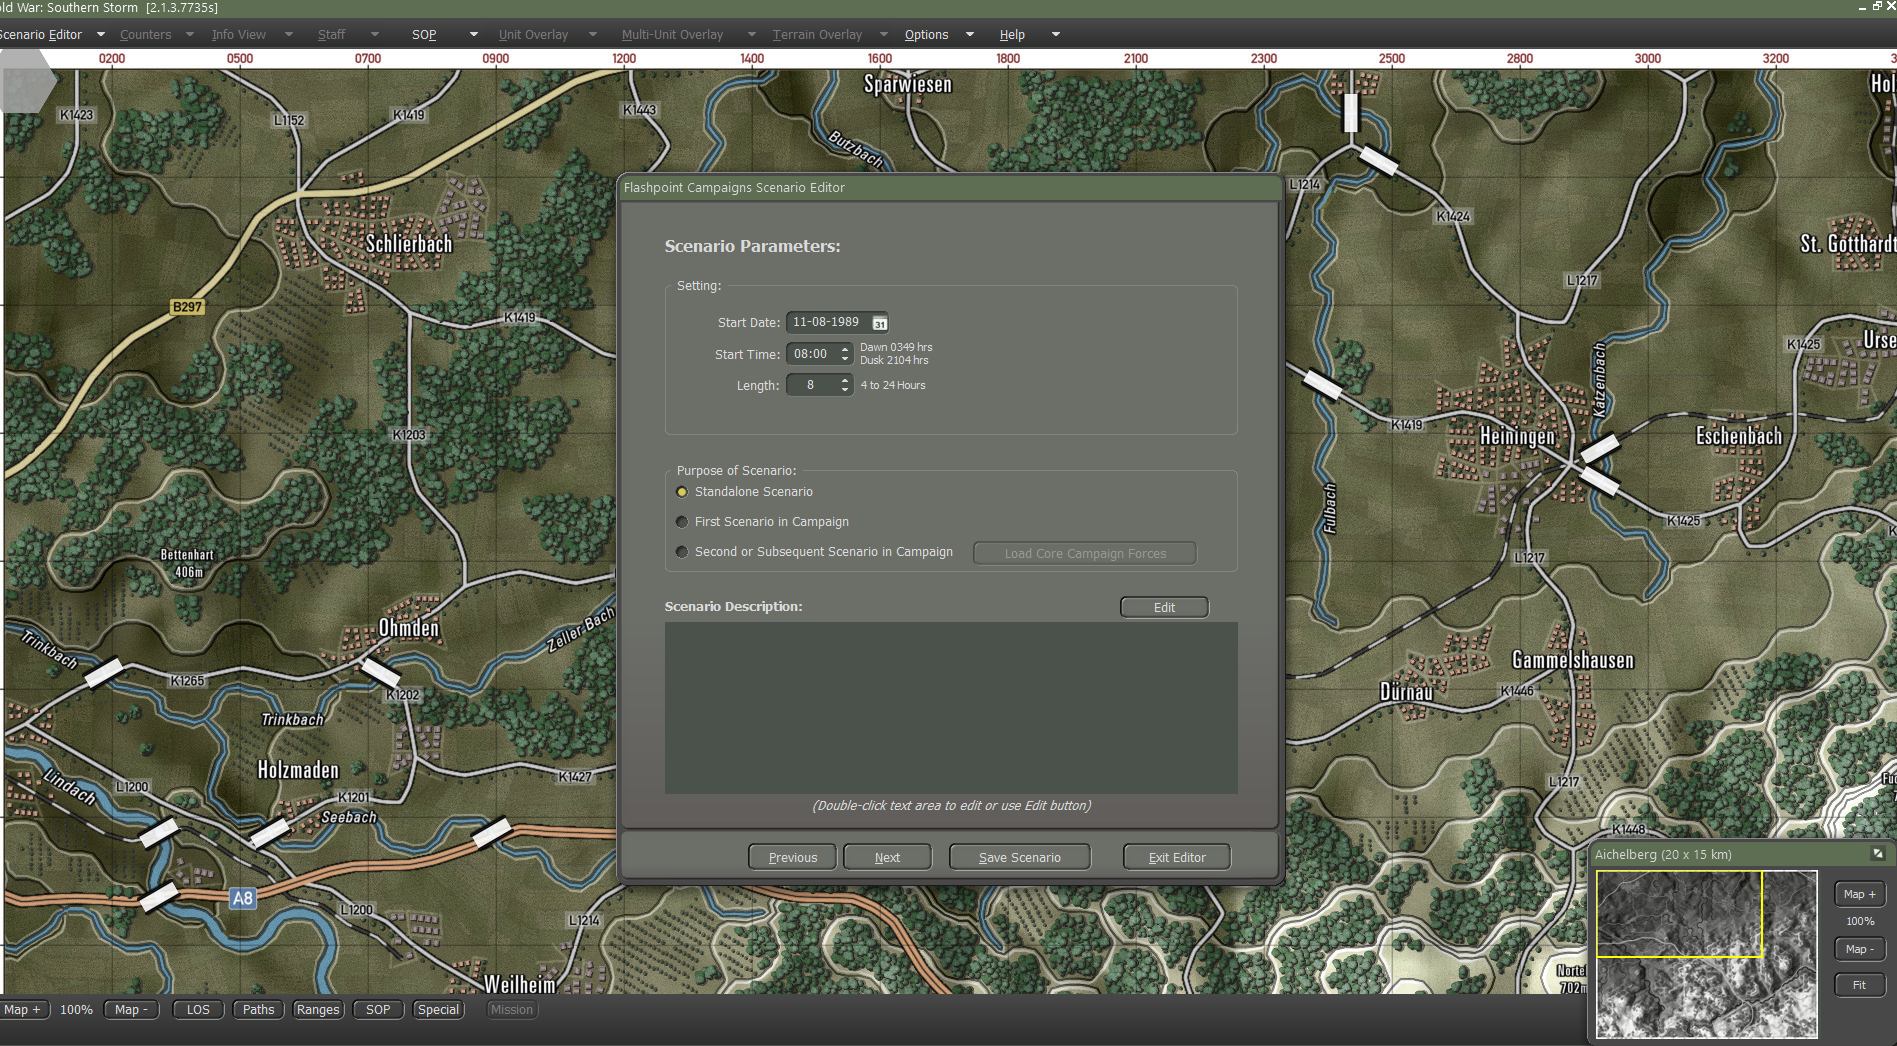Open the Counters menu
The image size is (1897, 1046).
(x=146, y=34)
